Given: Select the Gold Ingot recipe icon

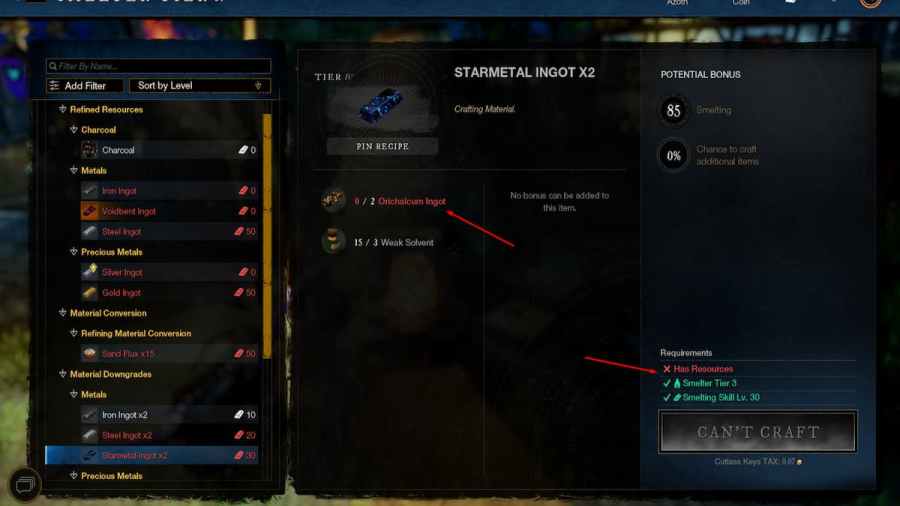Looking at the screenshot, I should pos(89,293).
